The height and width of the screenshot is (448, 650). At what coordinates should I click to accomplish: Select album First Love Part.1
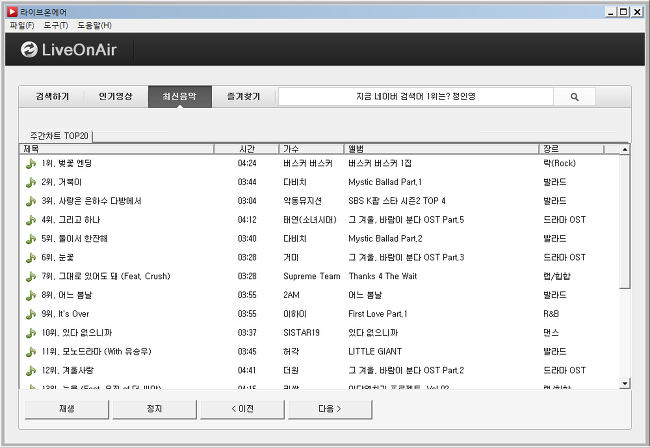click(378, 314)
